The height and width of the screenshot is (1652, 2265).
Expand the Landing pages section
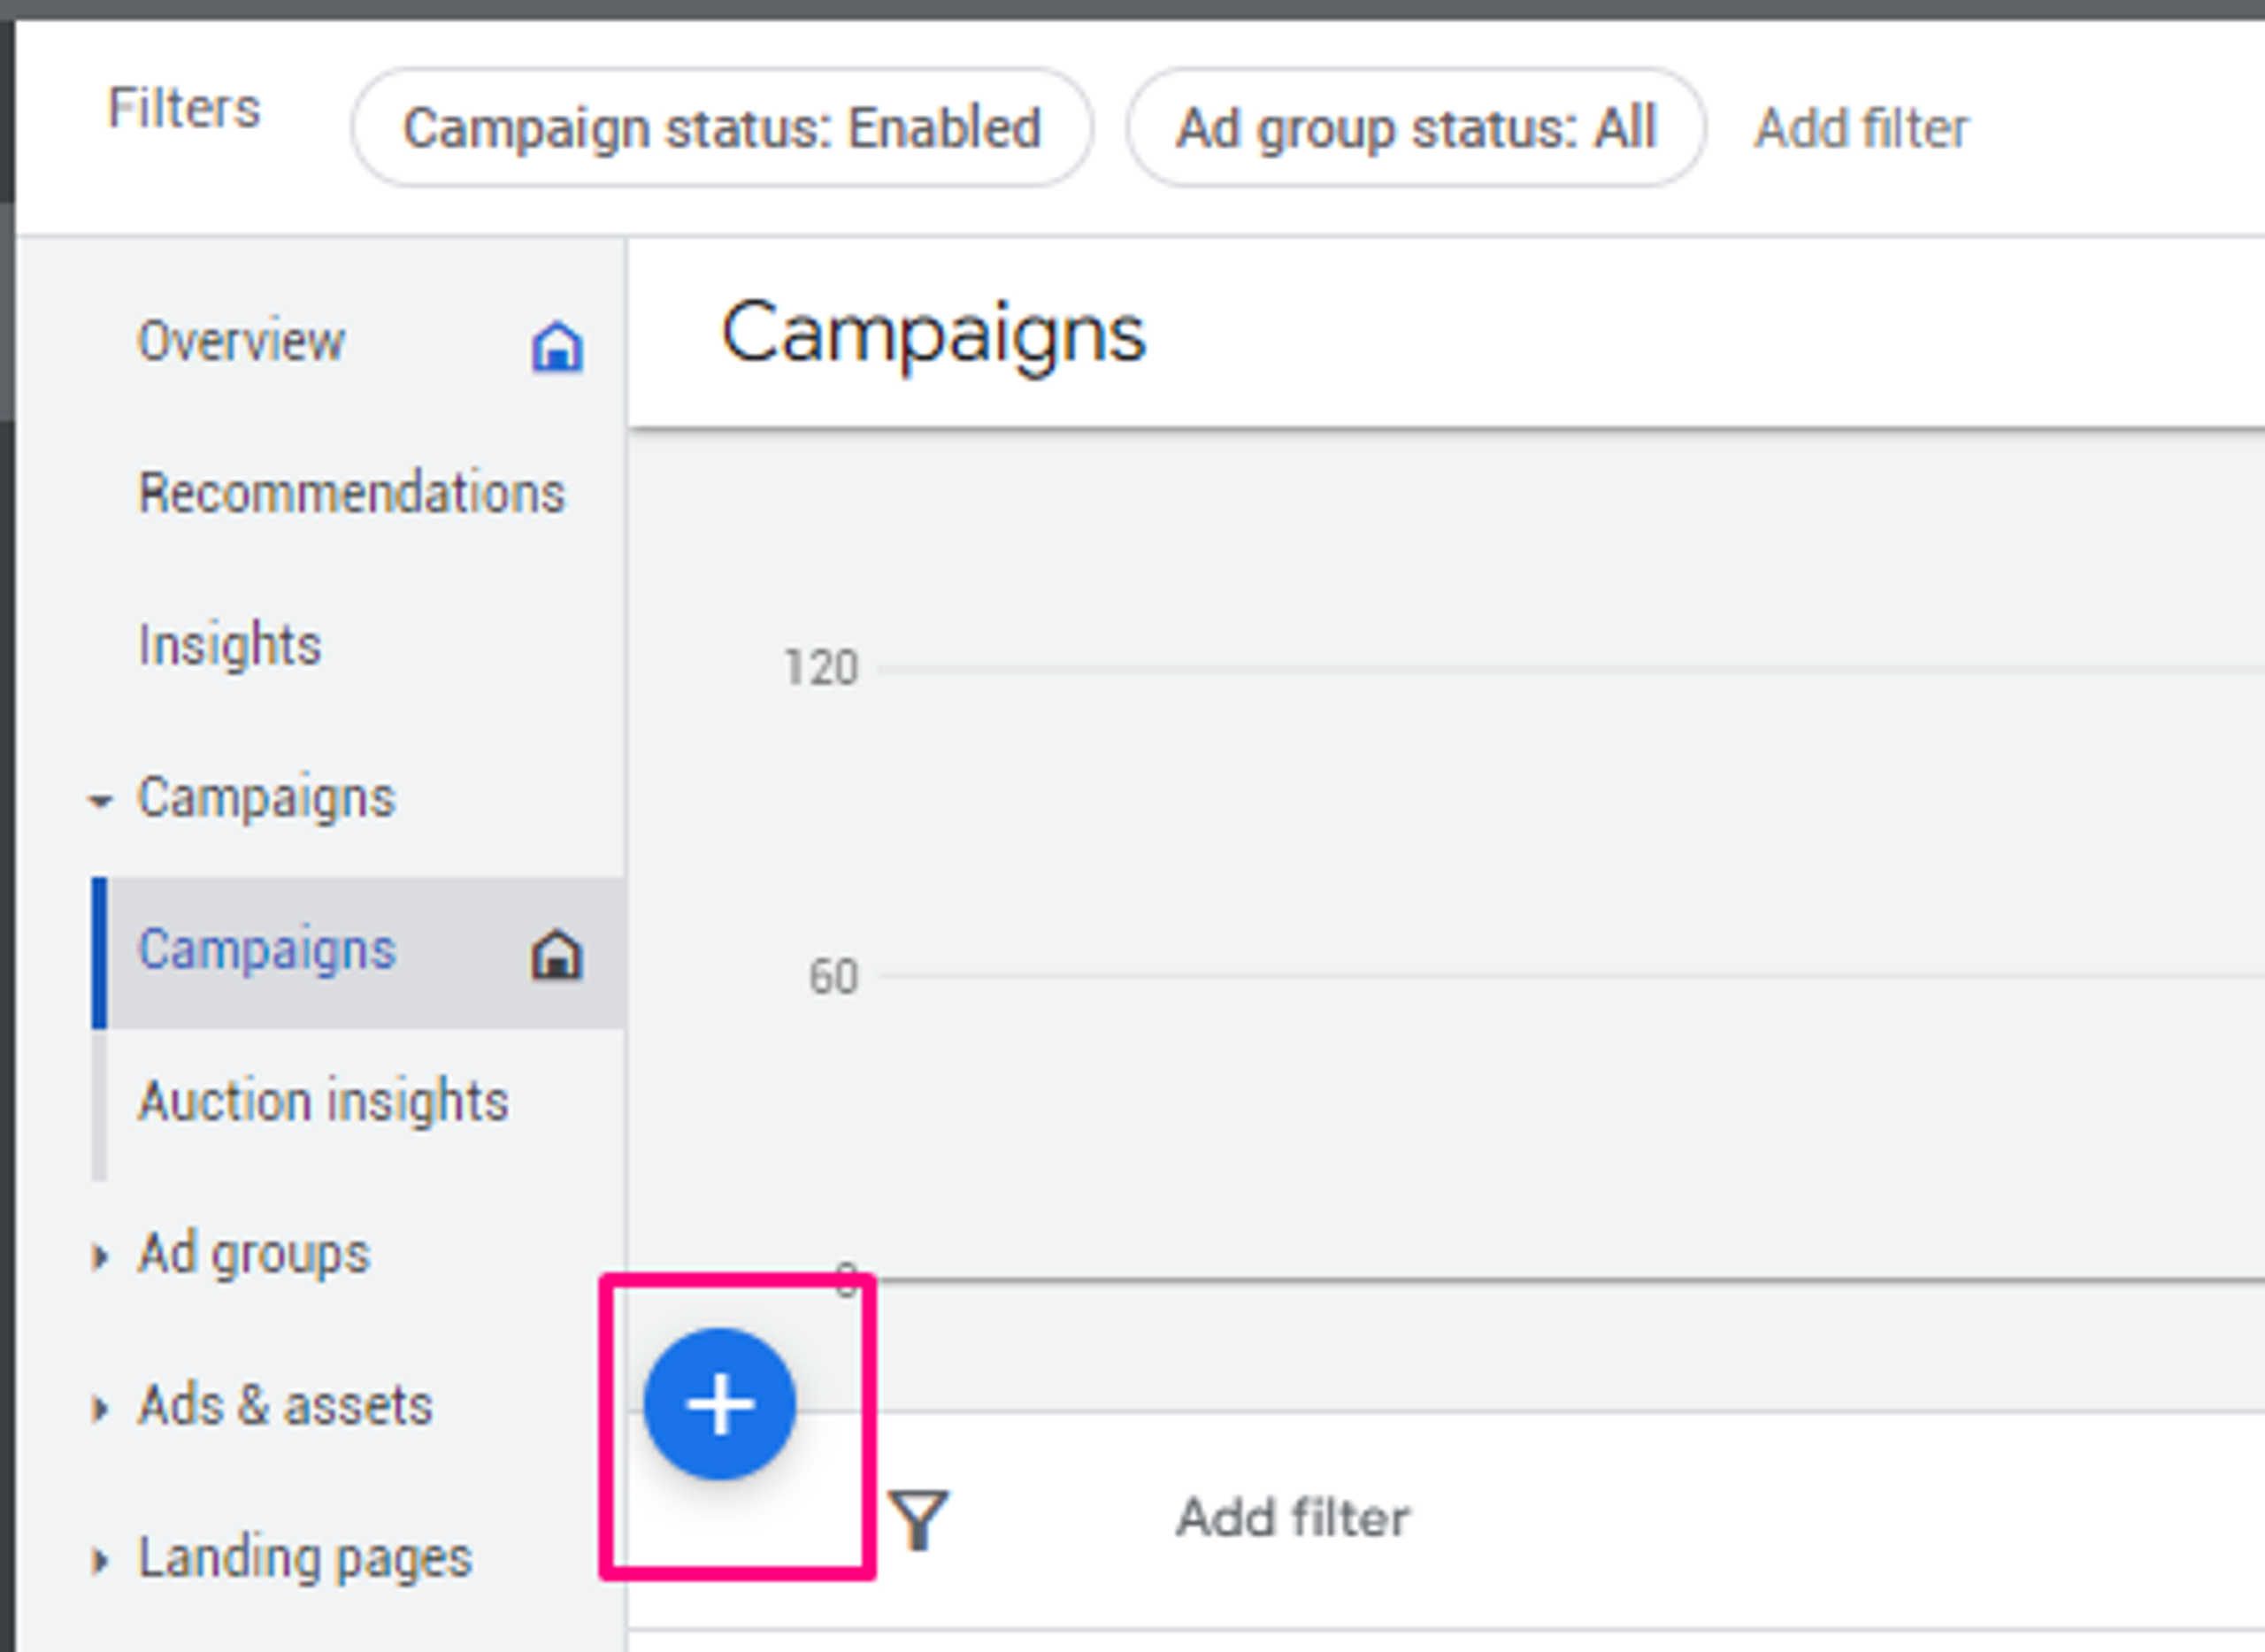coord(100,1560)
